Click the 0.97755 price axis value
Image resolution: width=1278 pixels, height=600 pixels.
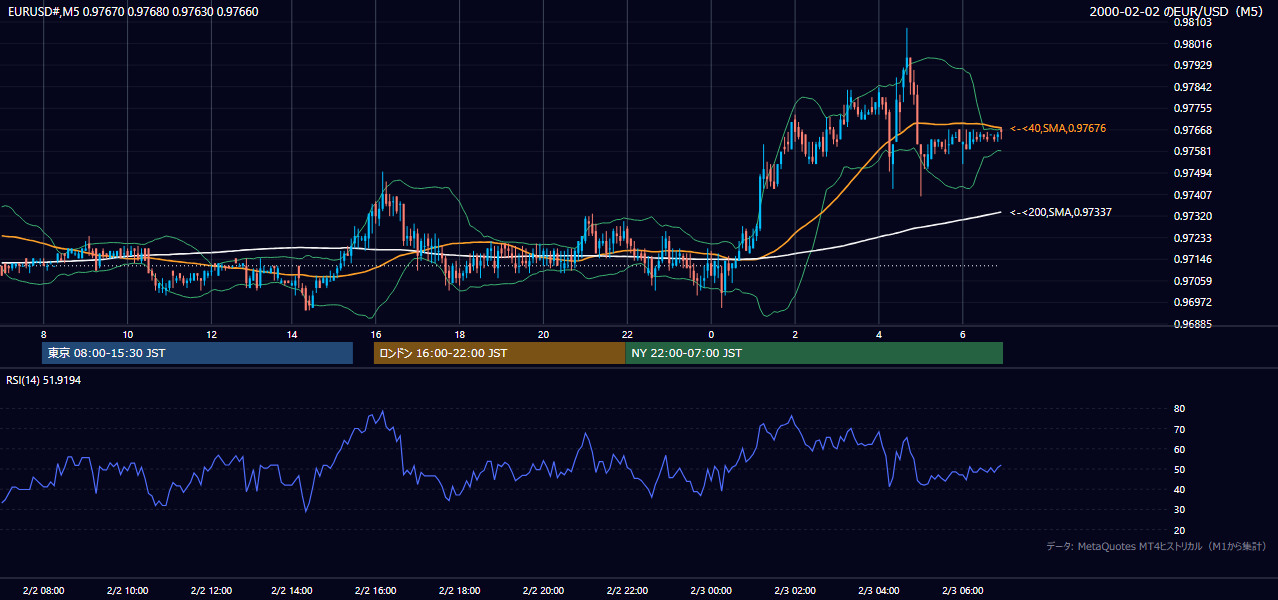(x=1192, y=108)
